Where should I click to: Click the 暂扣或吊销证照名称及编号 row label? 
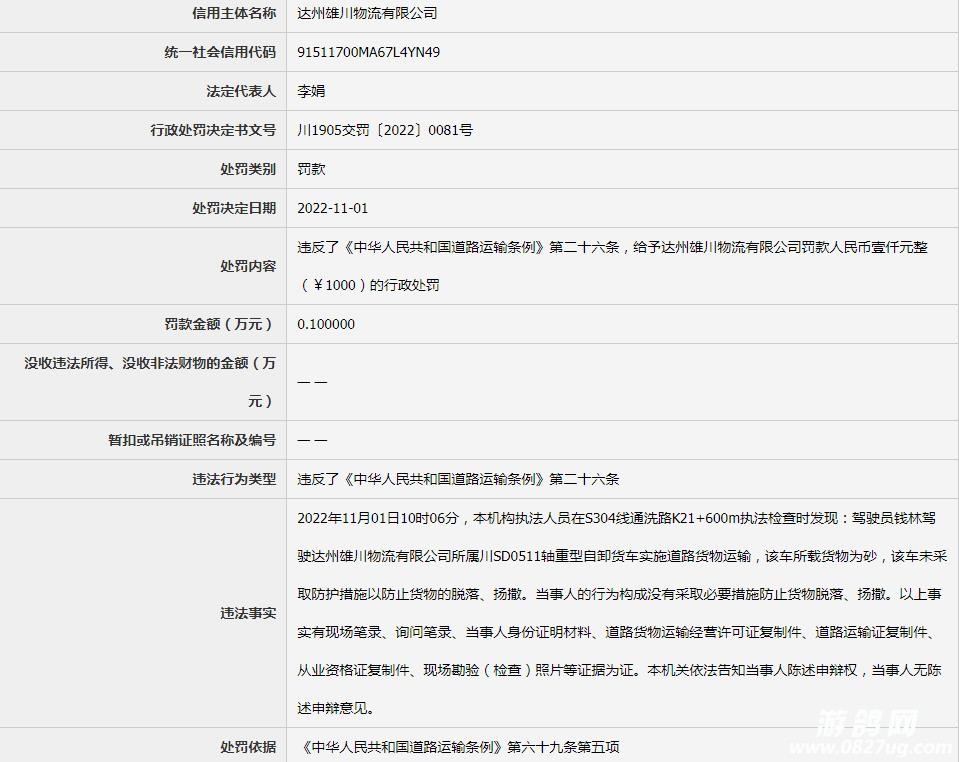192,440
